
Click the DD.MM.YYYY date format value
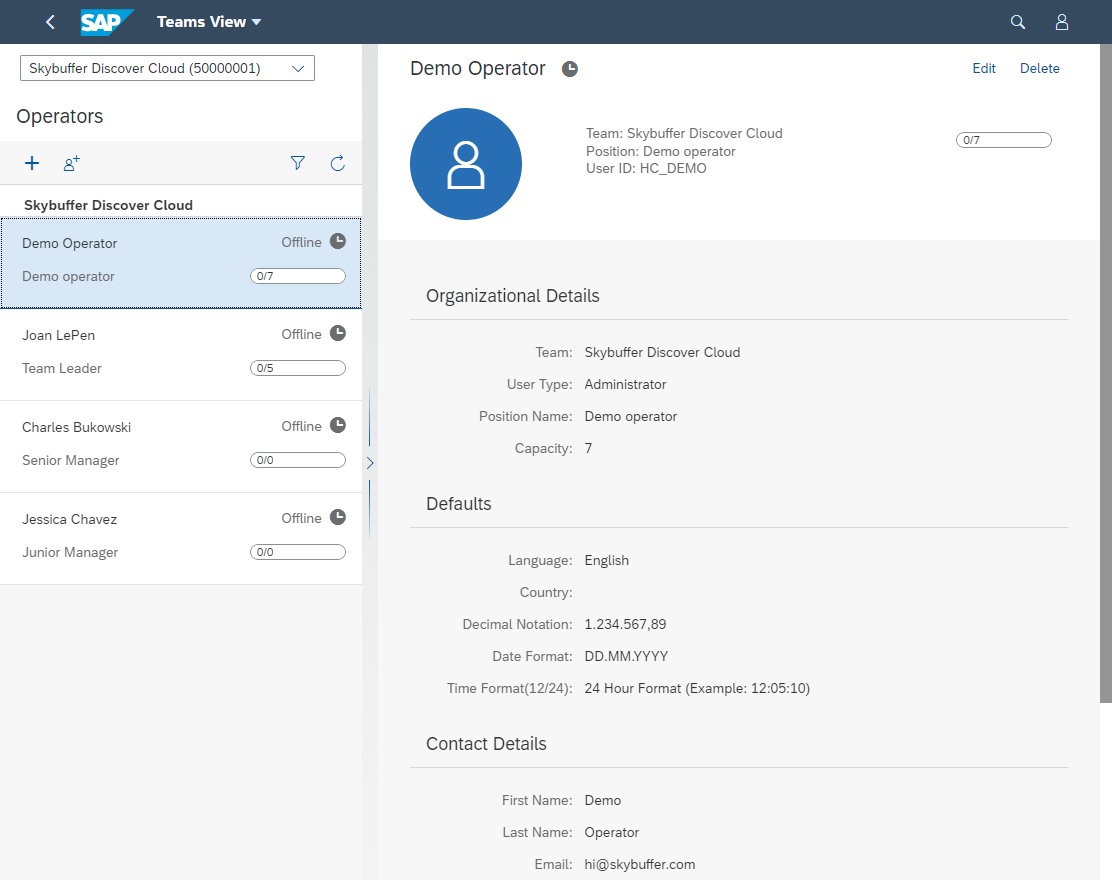pyautogui.click(x=626, y=656)
